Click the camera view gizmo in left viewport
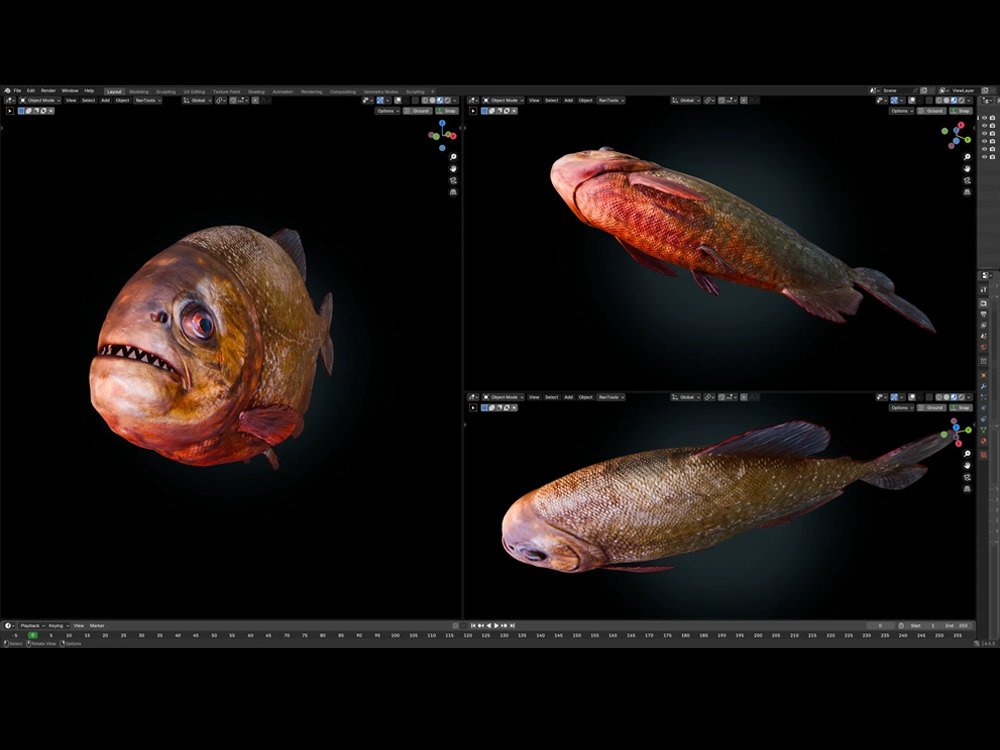This screenshot has height=750, width=1000. (x=453, y=180)
